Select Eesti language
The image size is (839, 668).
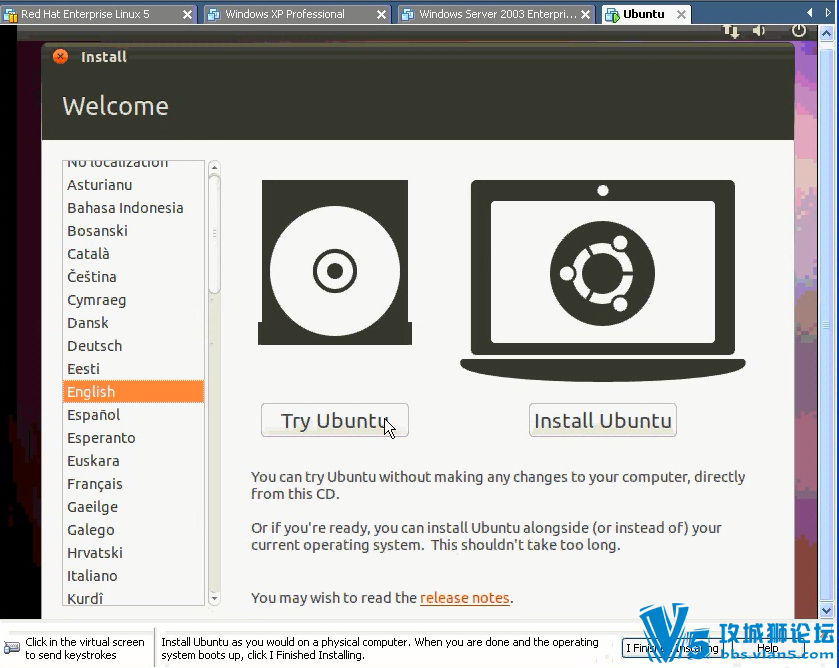[133, 369]
